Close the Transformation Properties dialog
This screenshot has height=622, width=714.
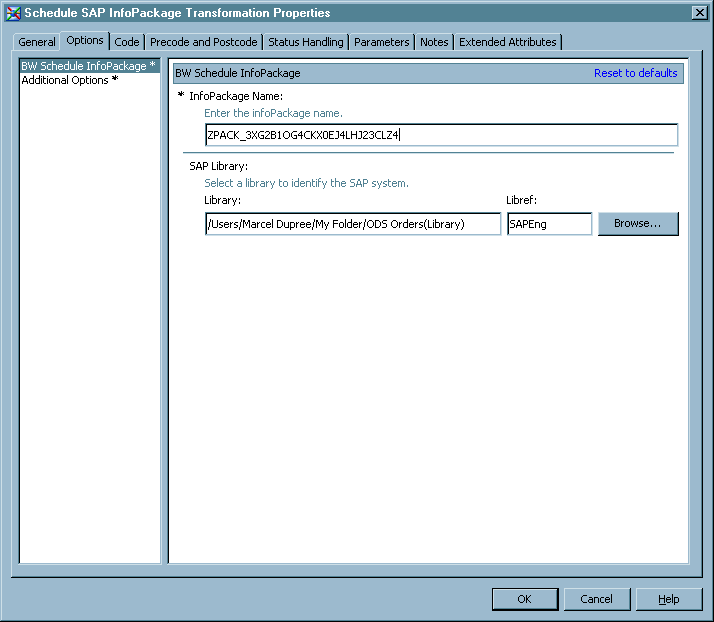pyautogui.click(x=699, y=13)
